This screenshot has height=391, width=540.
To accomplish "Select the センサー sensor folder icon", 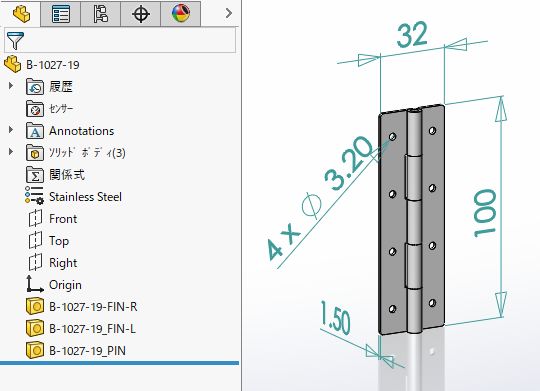I will [34, 109].
